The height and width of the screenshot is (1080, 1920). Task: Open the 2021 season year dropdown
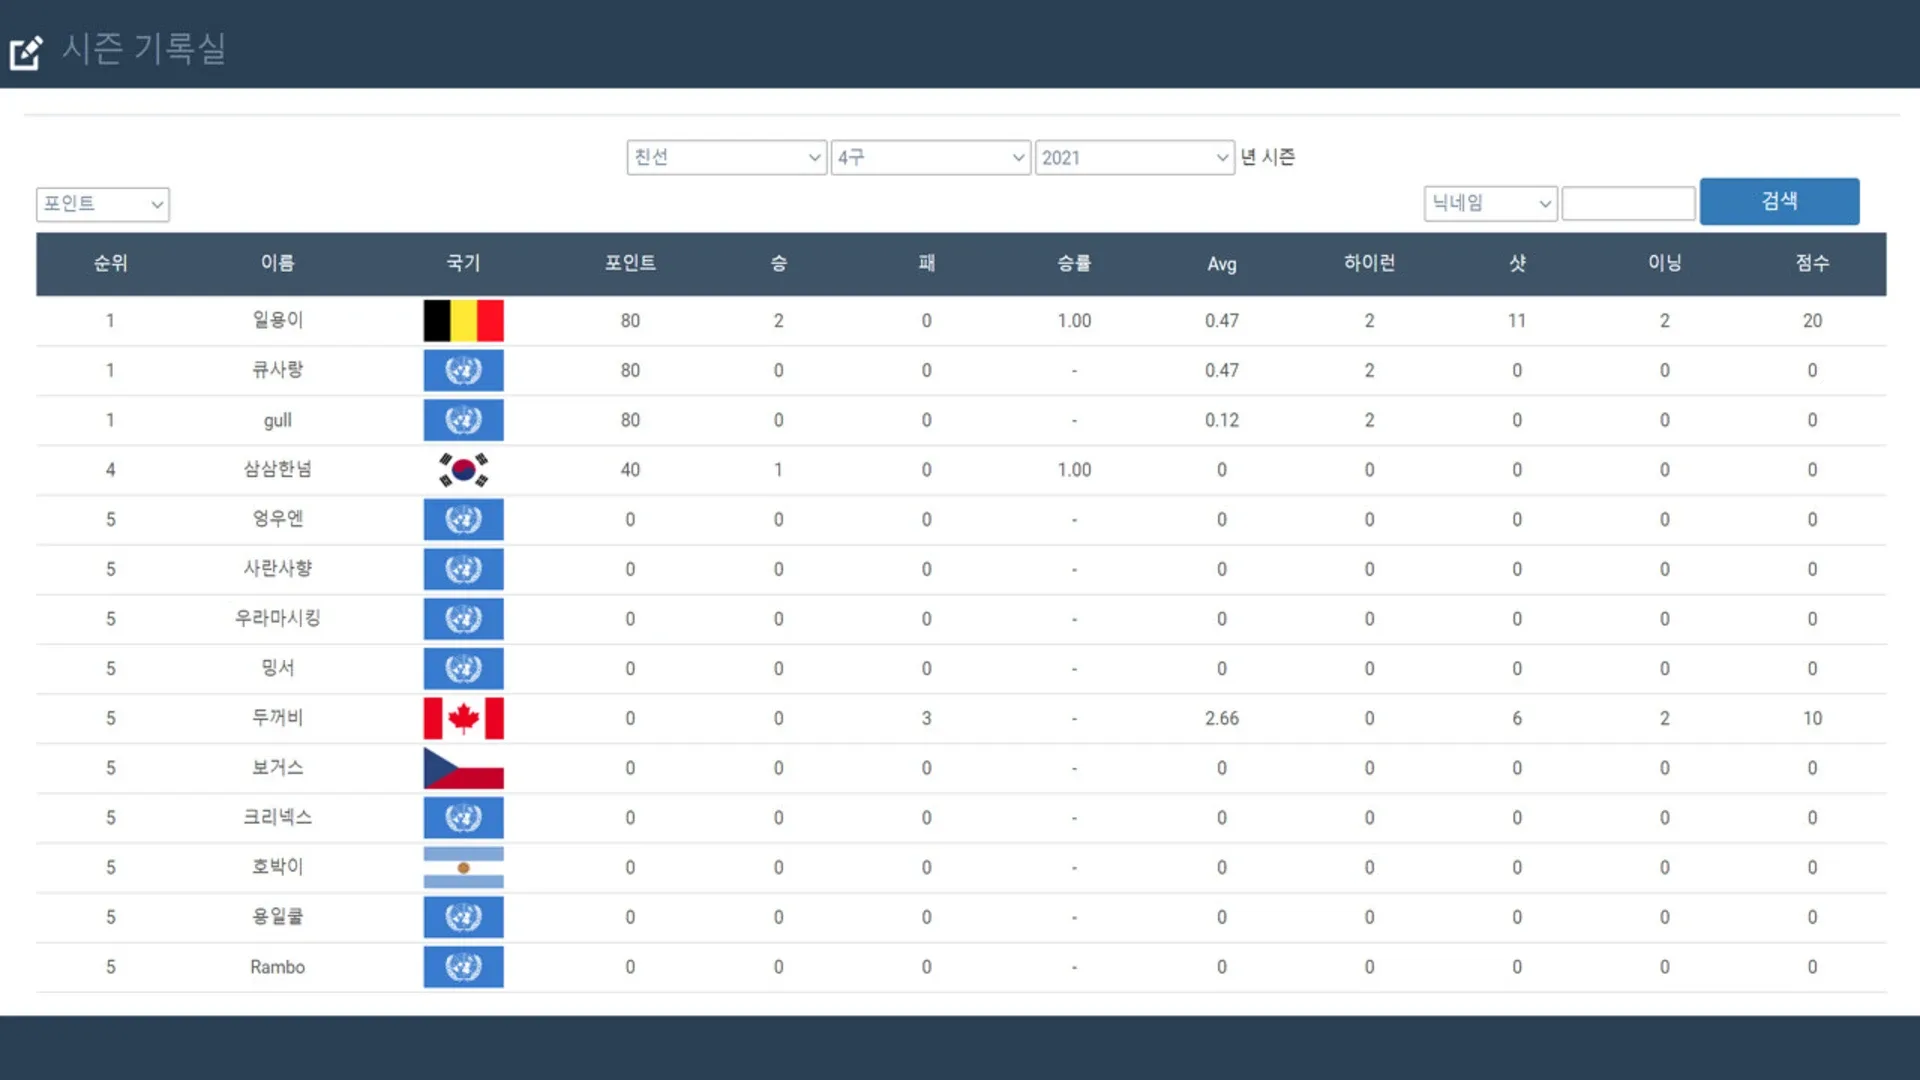[x=1135, y=157]
